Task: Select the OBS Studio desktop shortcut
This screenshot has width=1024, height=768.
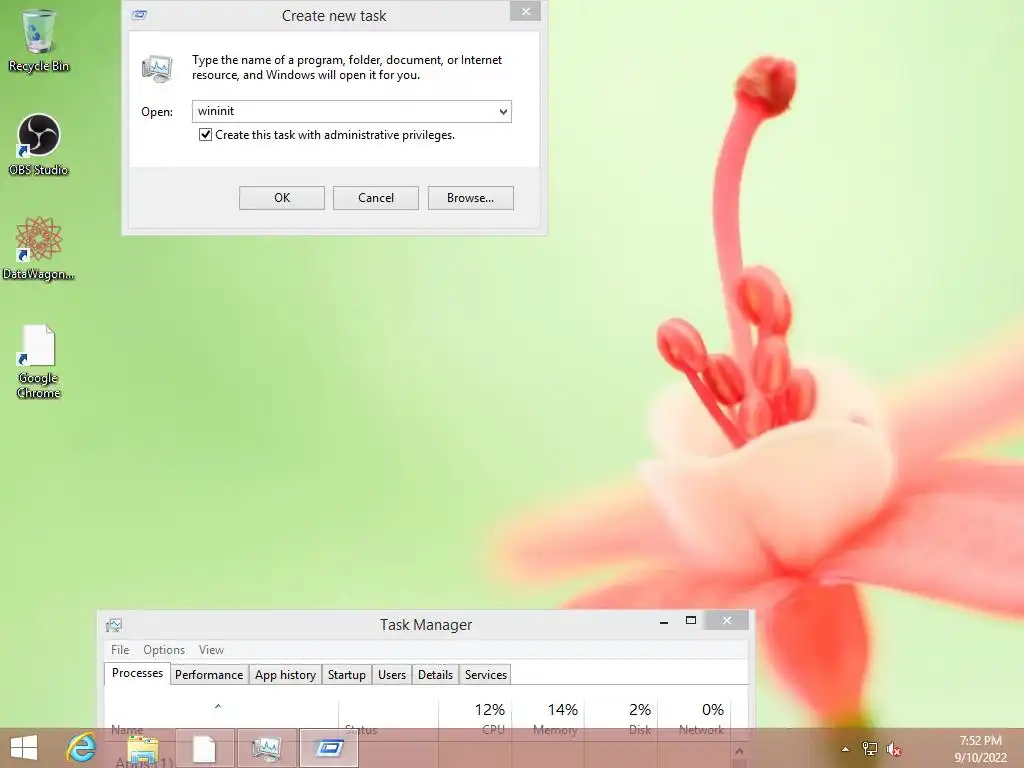Action: [39, 145]
